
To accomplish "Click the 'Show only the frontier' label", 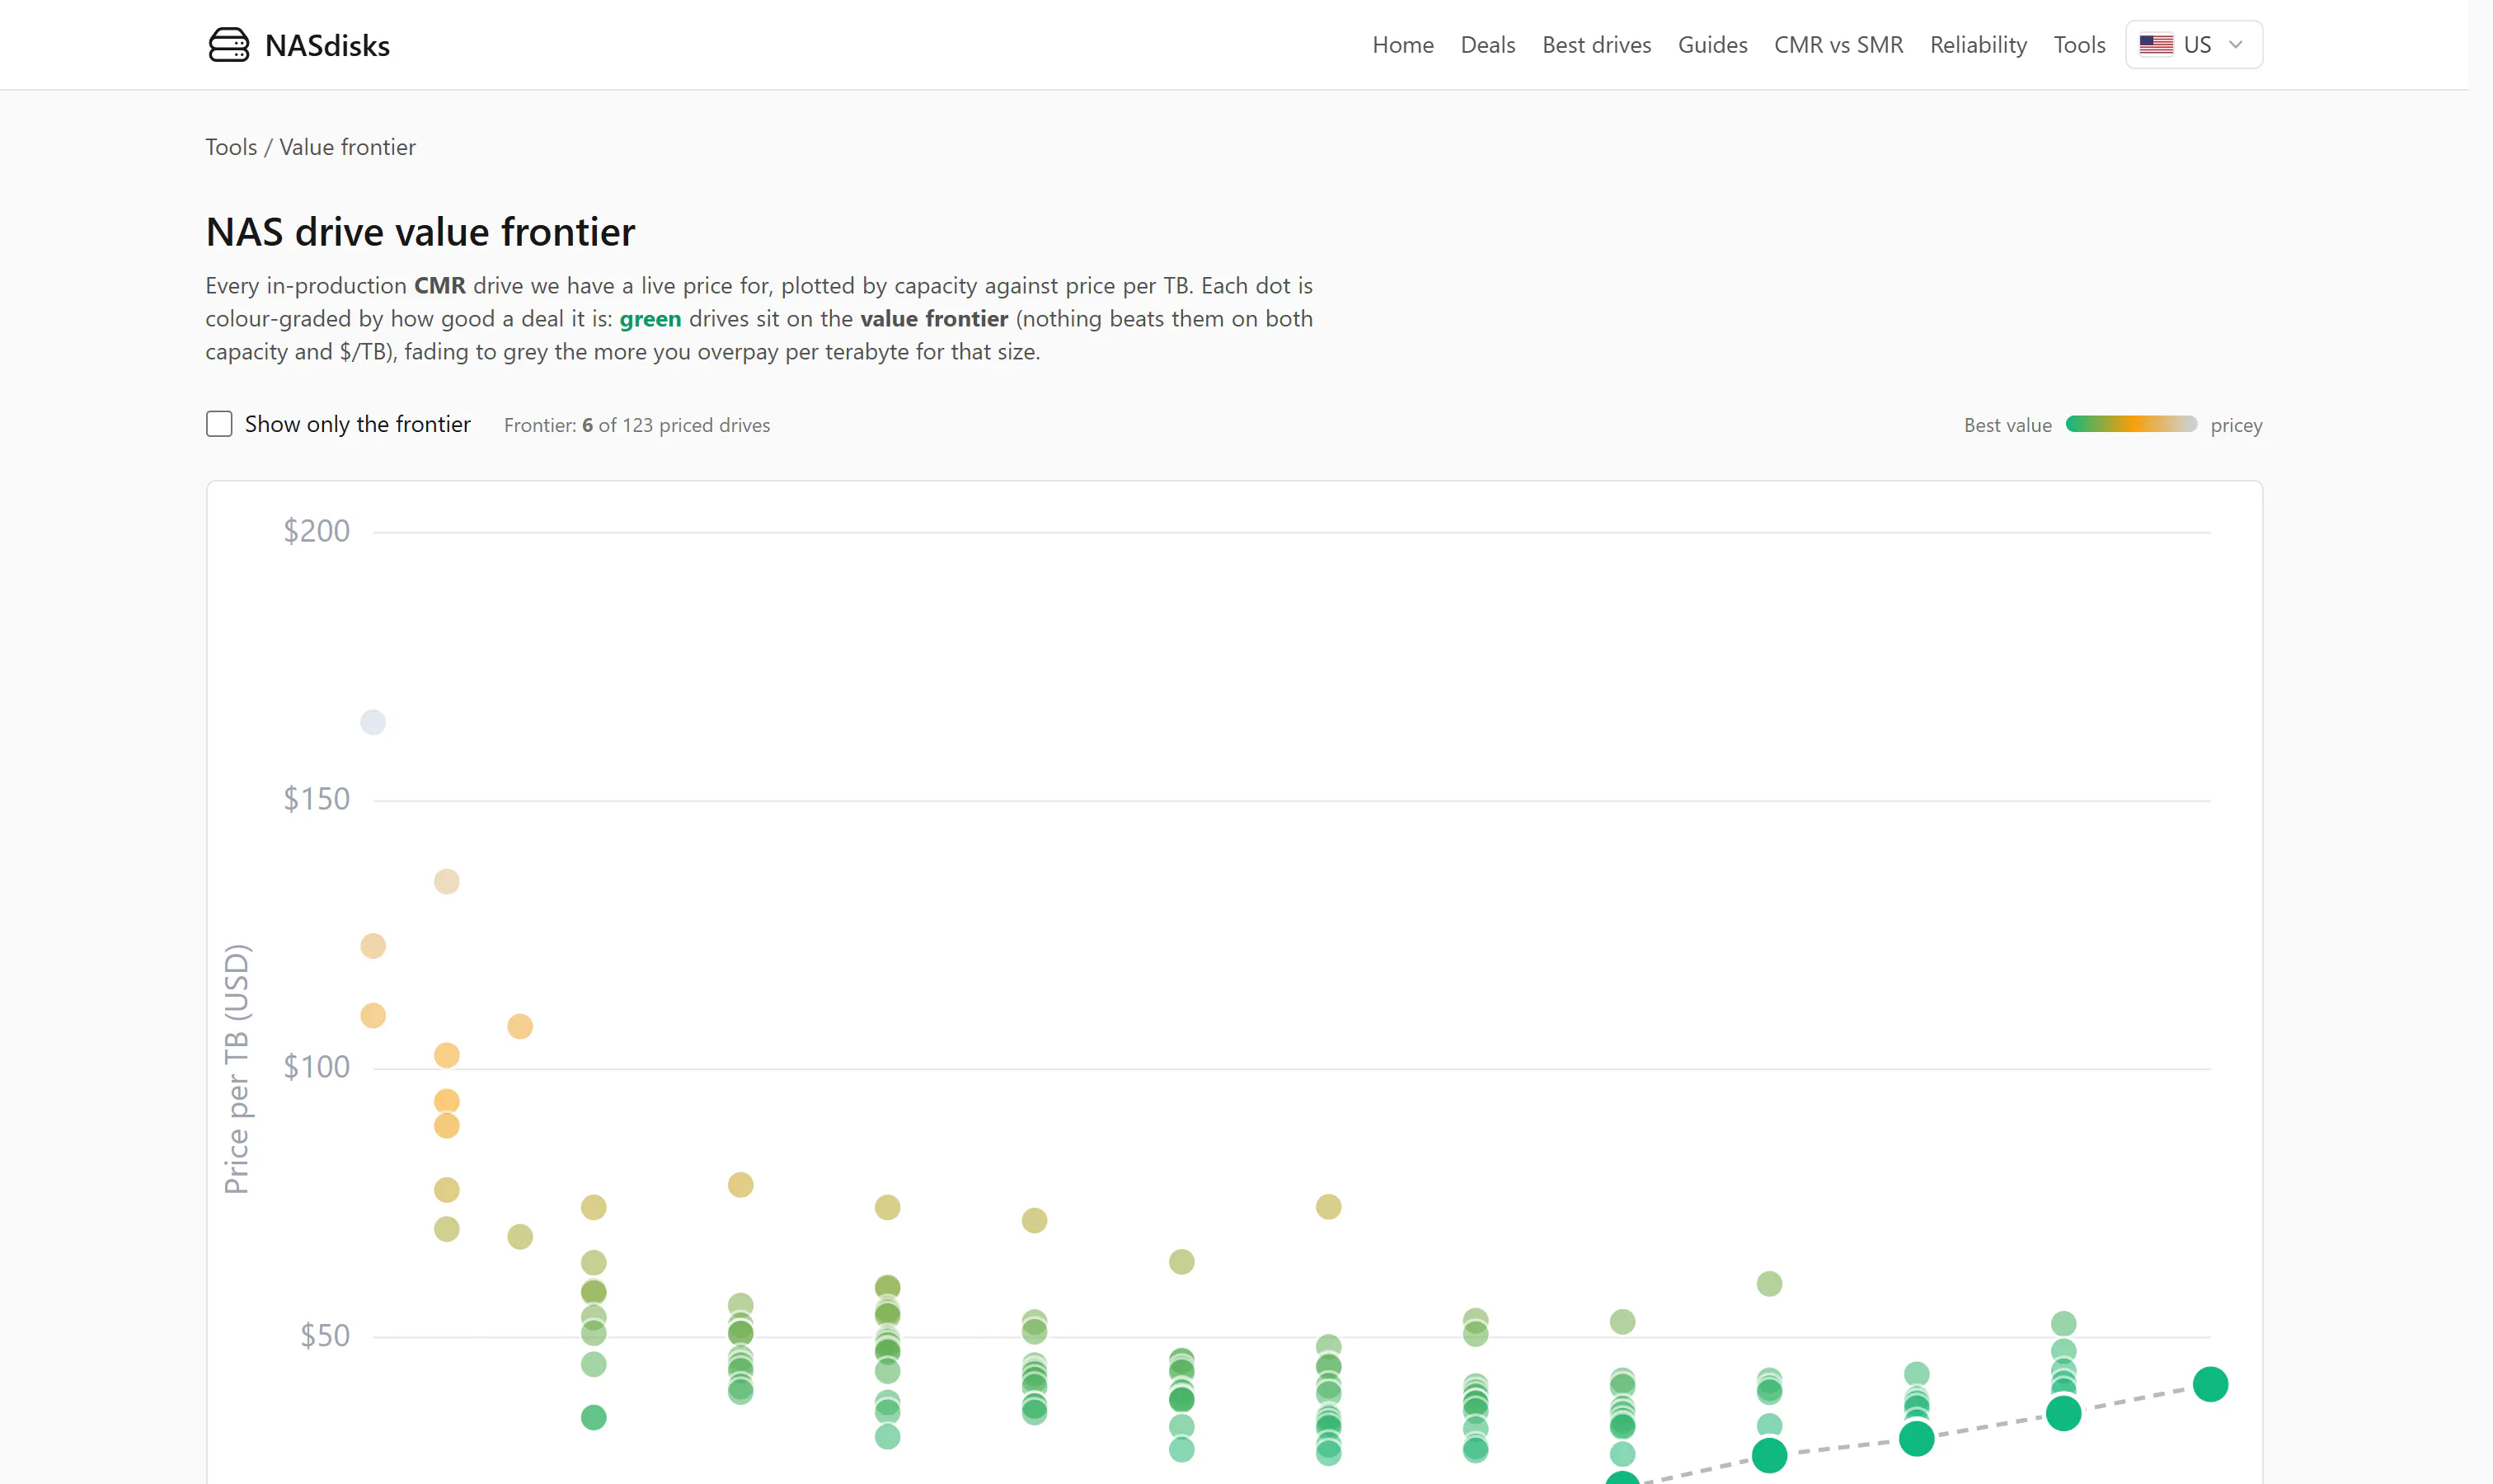I will coord(357,424).
